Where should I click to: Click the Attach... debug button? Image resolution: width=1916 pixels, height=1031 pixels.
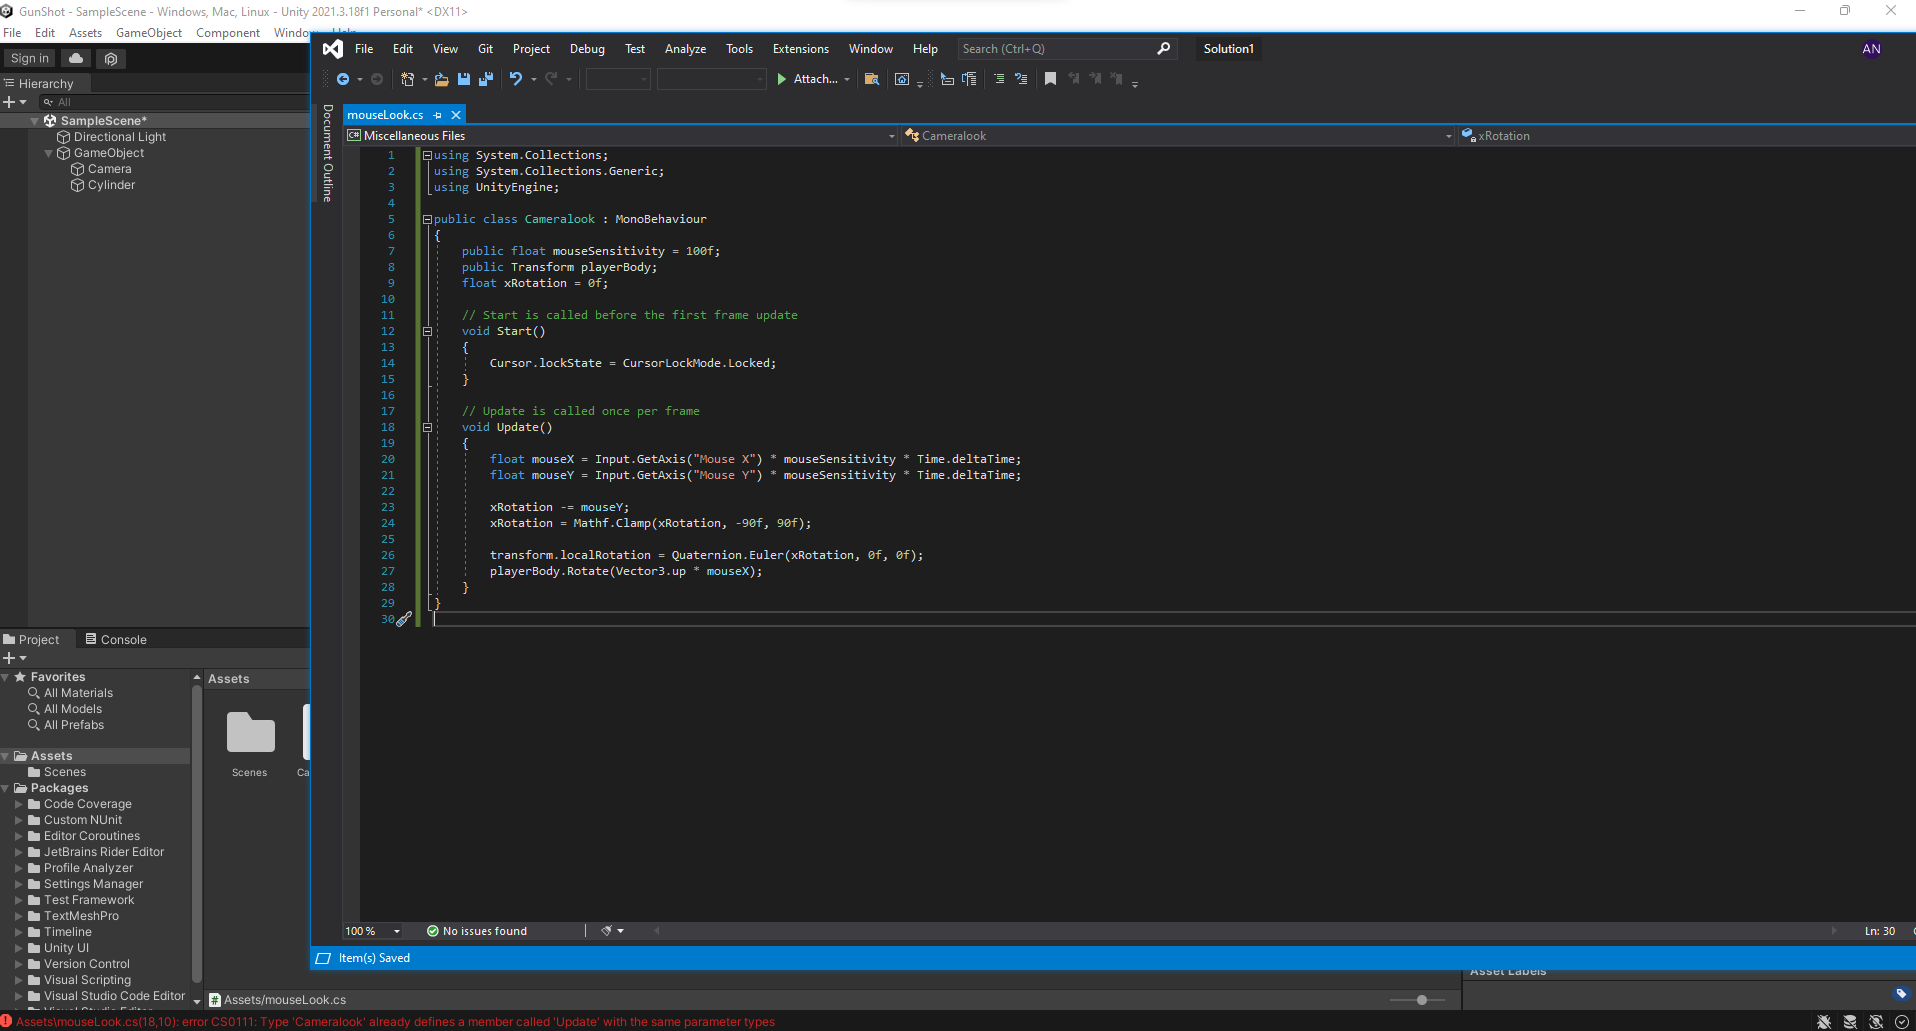click(x=808, y=79)
